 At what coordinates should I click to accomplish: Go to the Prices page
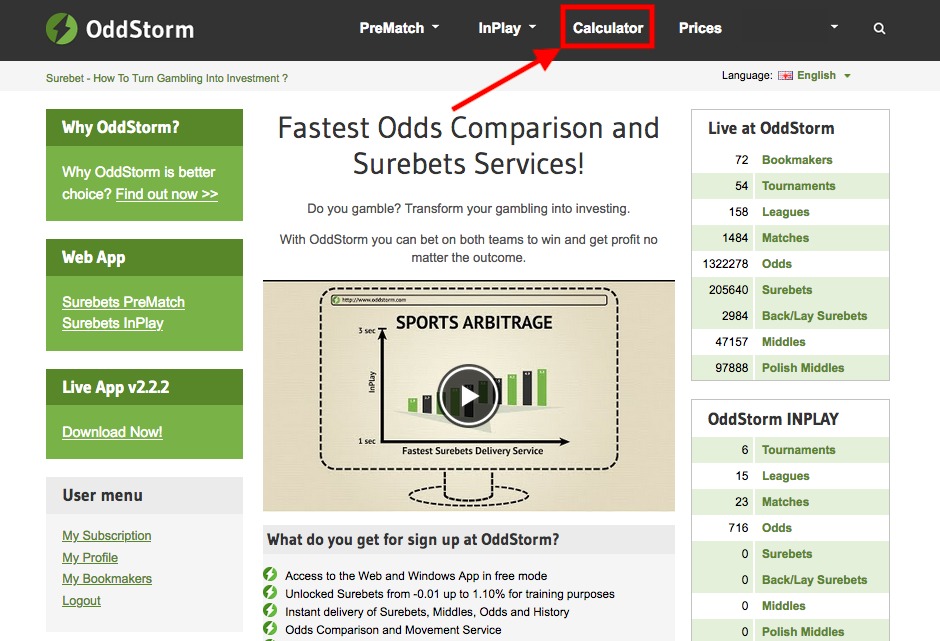tap(700, 28)
